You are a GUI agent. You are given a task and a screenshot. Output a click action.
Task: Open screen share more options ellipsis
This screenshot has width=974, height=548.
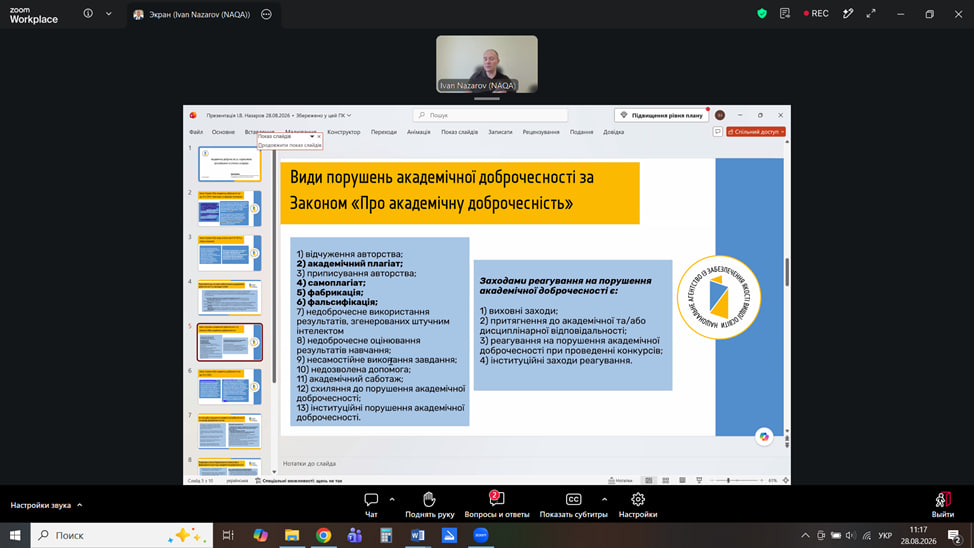[266, 14]
